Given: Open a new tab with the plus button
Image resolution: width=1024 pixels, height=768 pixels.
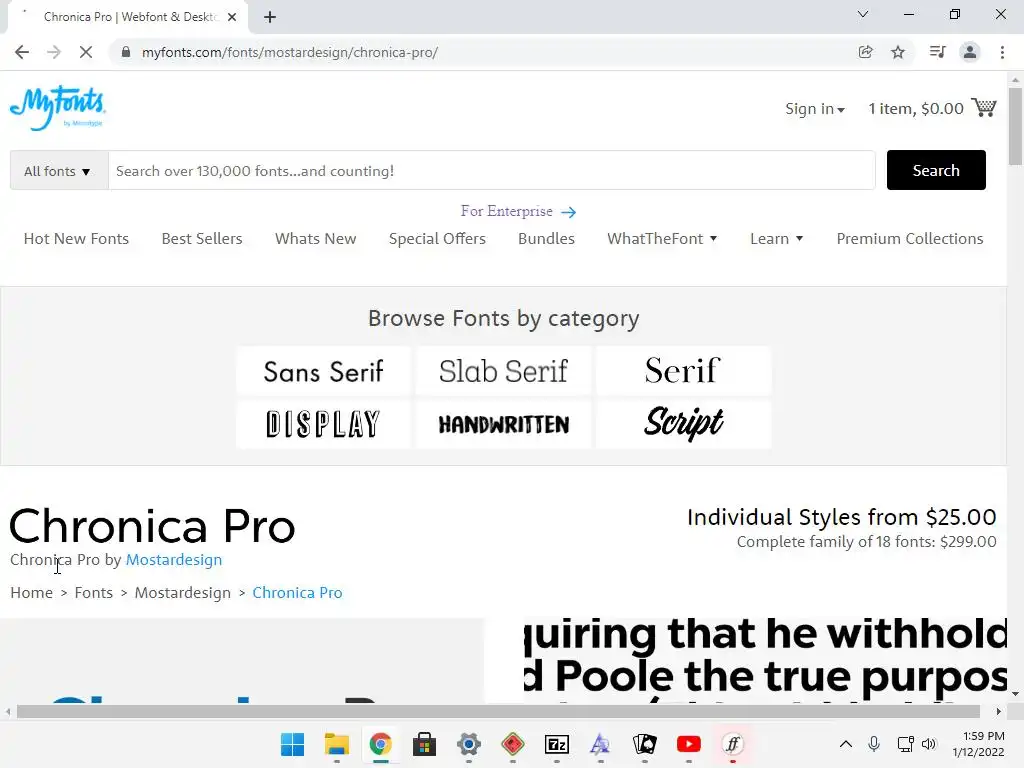Looking at the screenshot, I should tap(270, 17).
